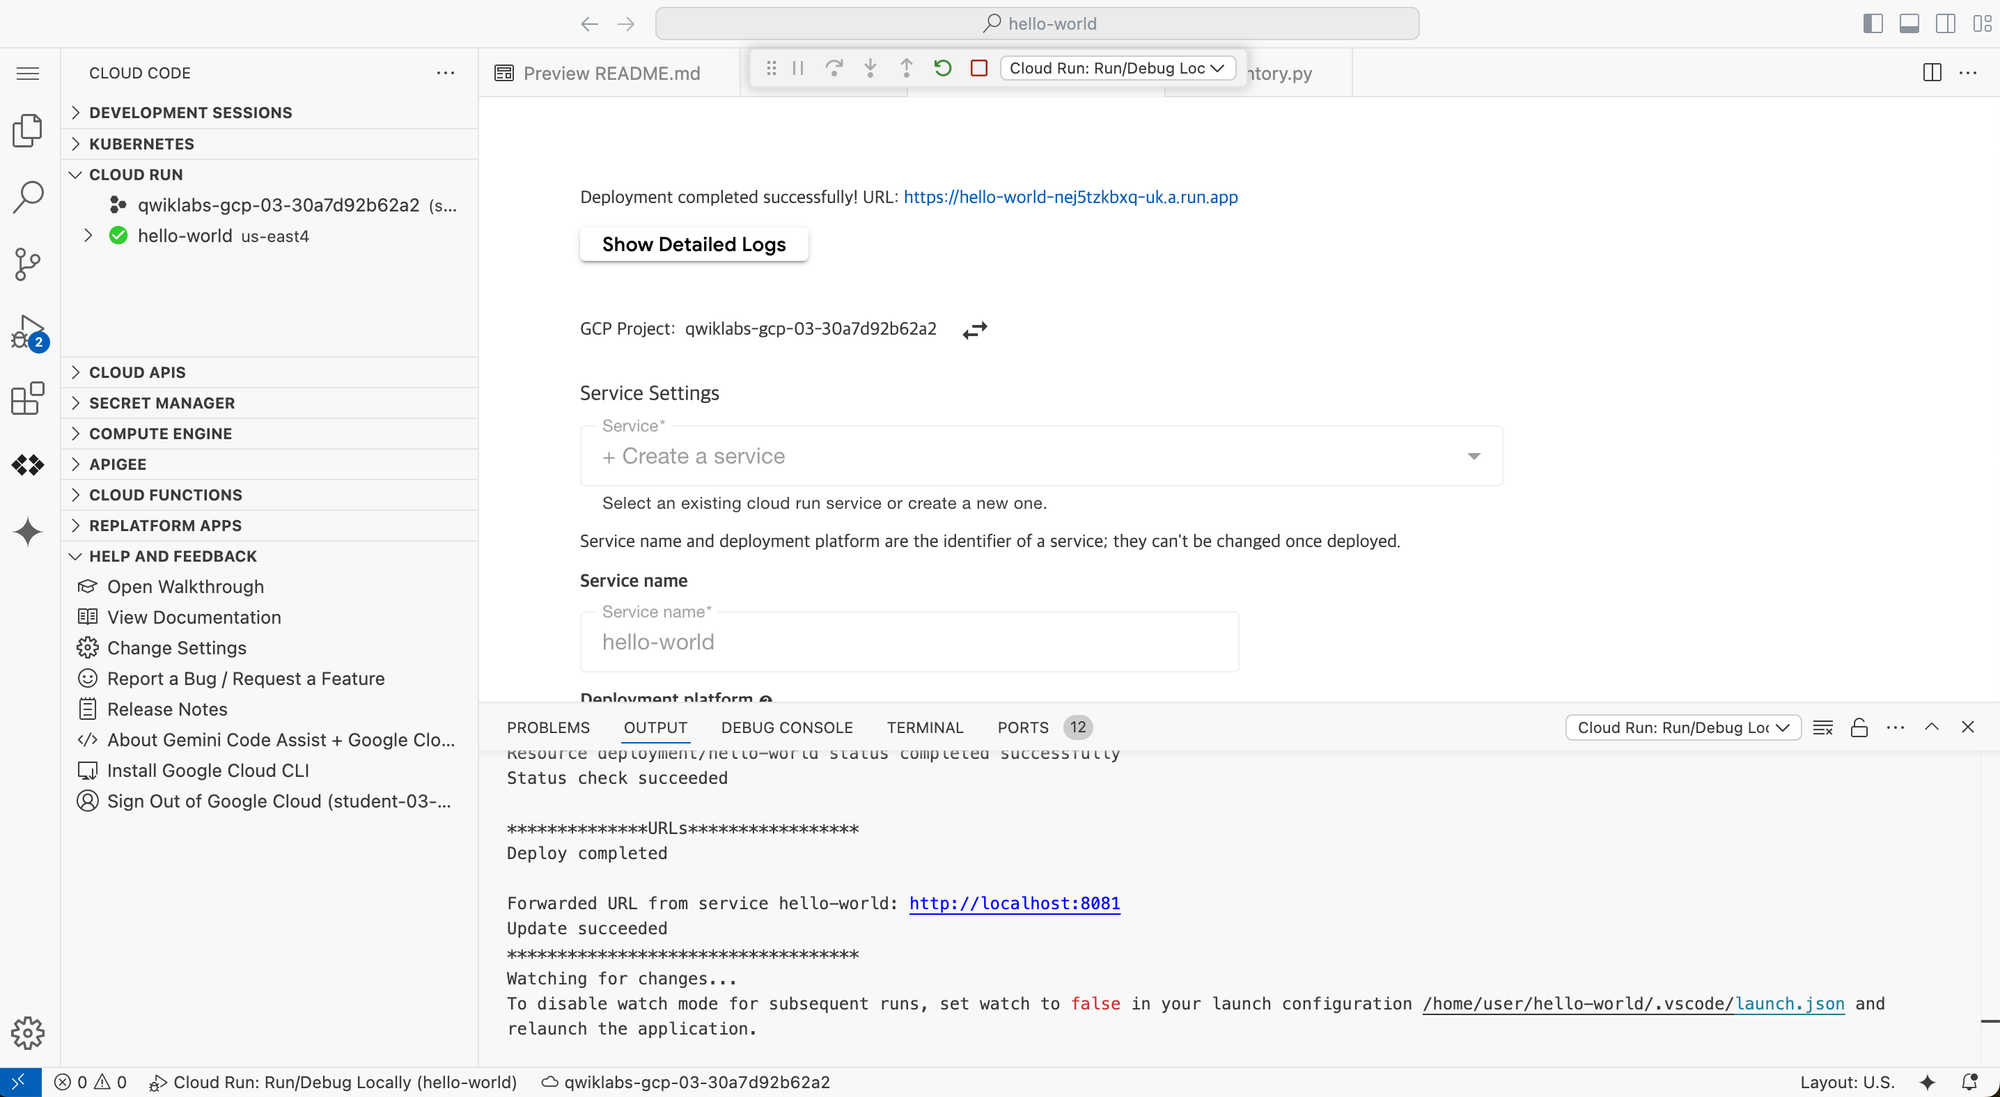
Task: Open the Source Control view icon
Action: 28,264
